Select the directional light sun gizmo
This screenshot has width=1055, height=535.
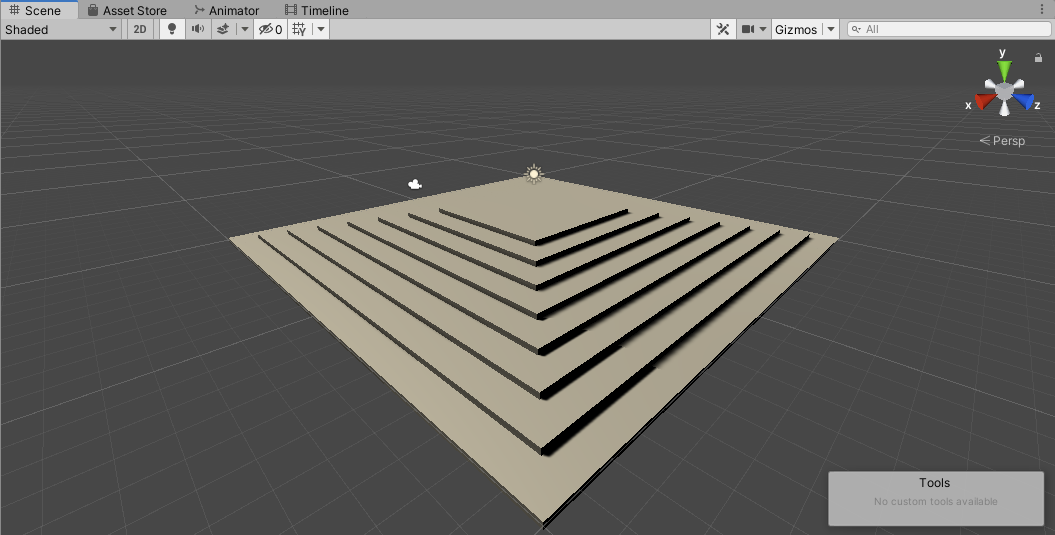pyautogui.click(x=534, y=174)
